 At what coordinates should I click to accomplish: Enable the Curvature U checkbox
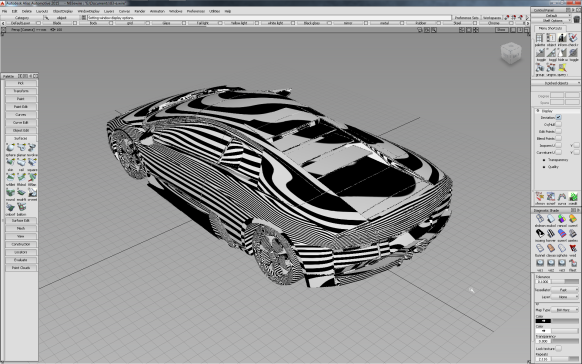tap(558, 153)
